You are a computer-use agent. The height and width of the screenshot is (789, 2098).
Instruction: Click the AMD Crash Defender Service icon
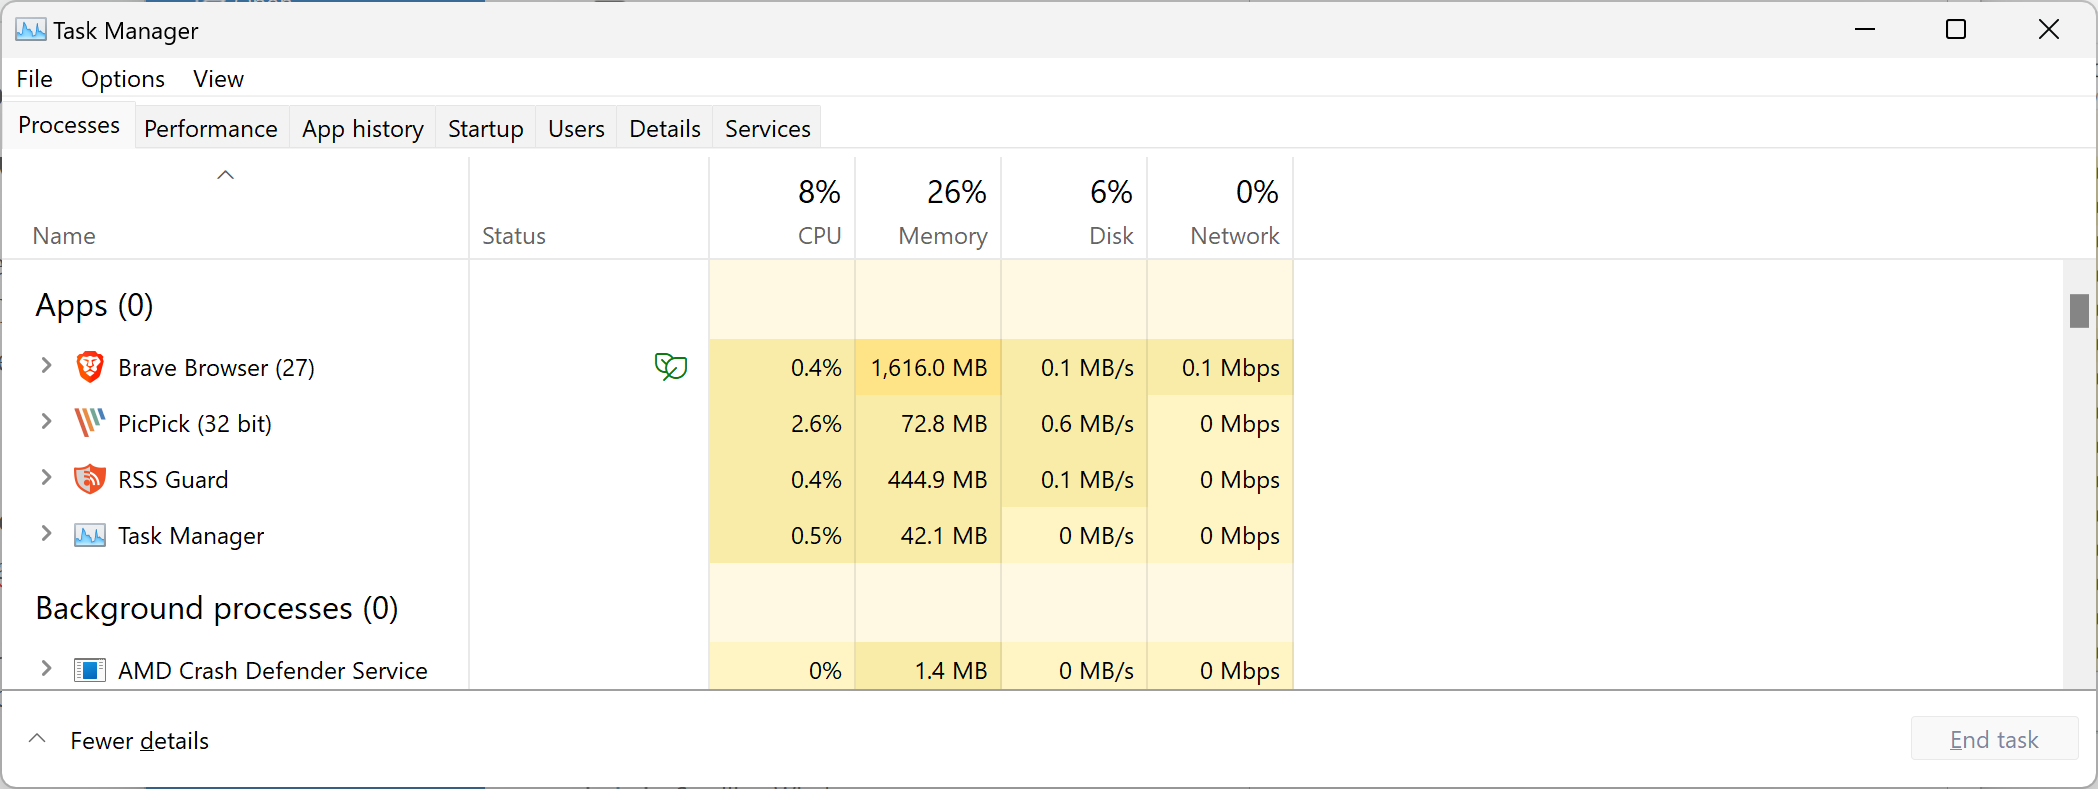point(90,670)
